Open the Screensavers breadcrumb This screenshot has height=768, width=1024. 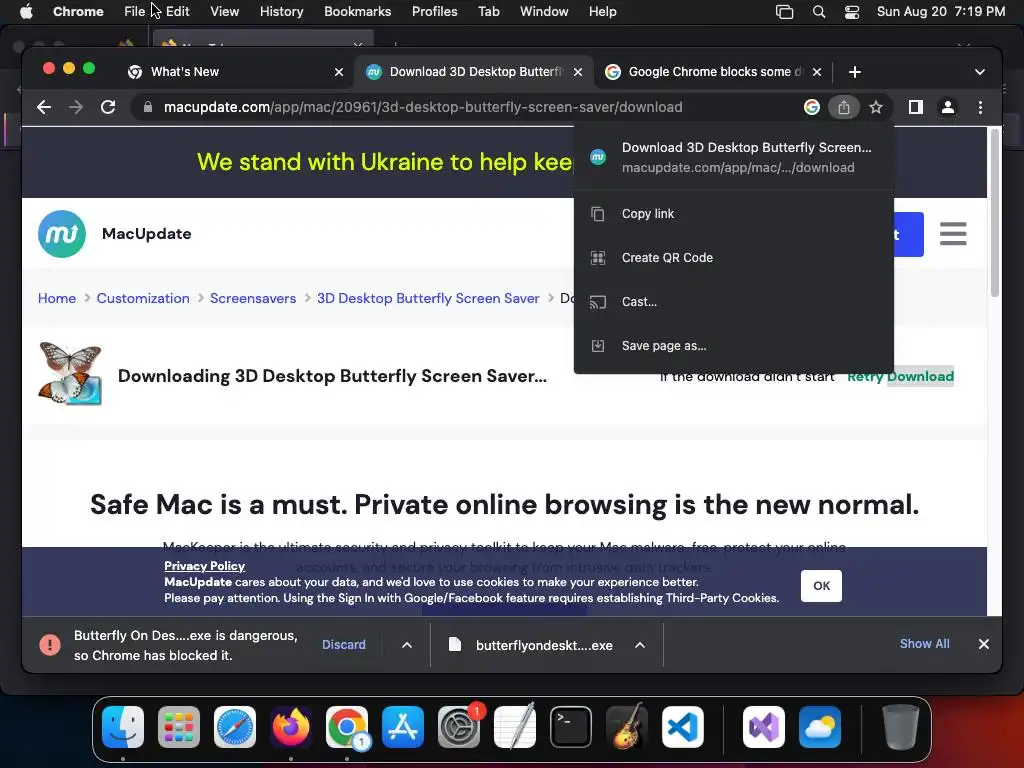click(x=253, y=298)
